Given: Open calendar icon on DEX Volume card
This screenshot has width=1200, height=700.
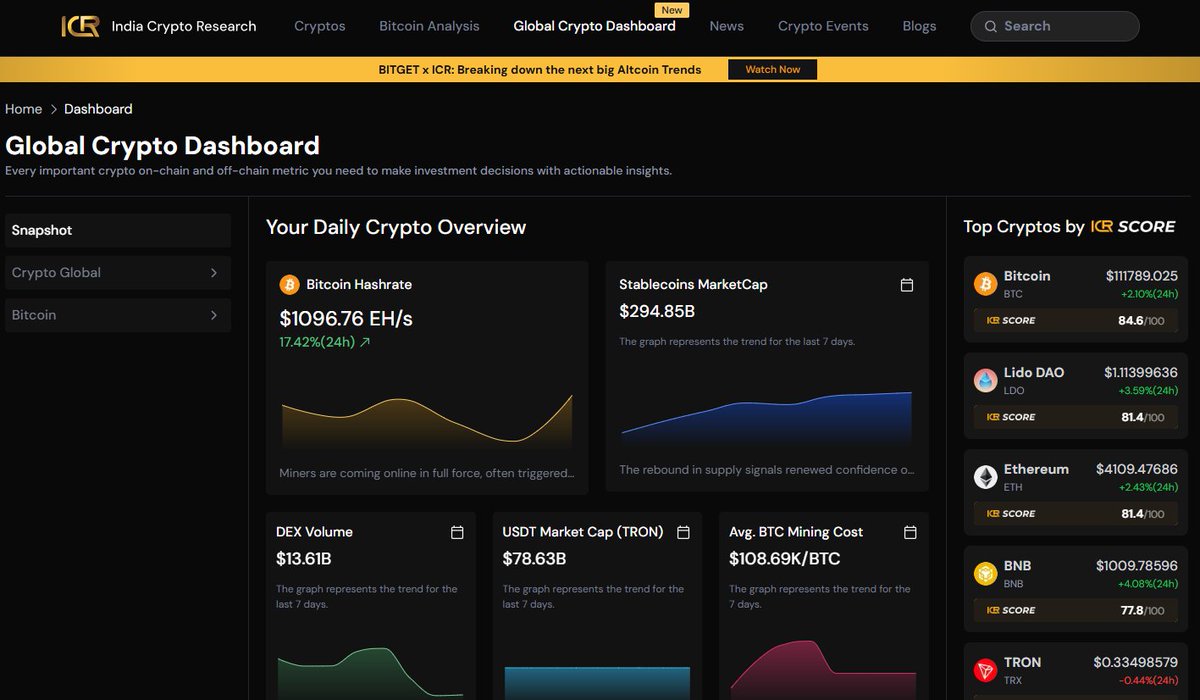Looking at the screenshot, I should (x=457, y=532).
